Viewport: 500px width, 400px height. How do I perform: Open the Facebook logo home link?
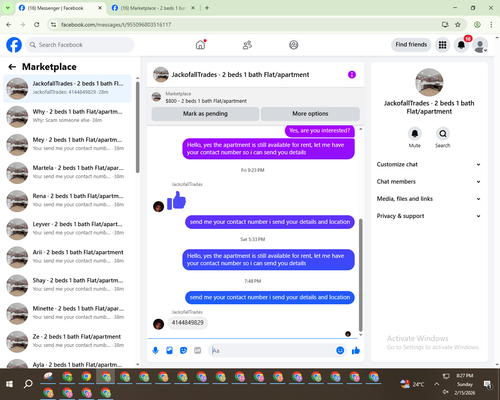(14, 45)
